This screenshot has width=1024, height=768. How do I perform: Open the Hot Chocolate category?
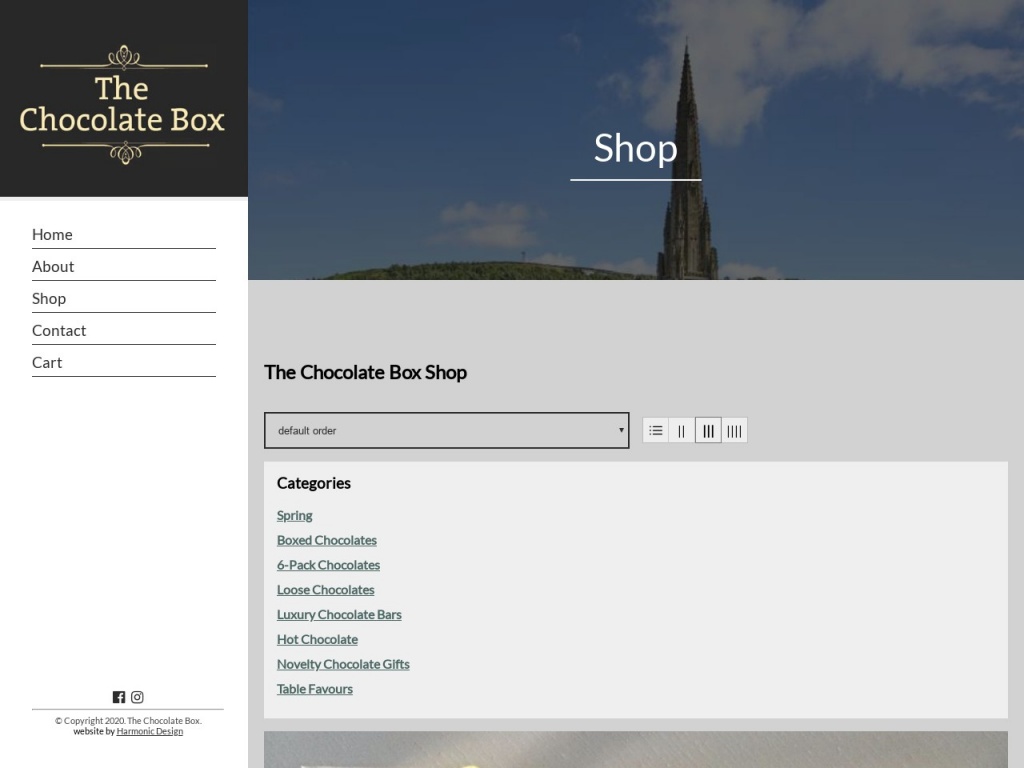(317, 639)
